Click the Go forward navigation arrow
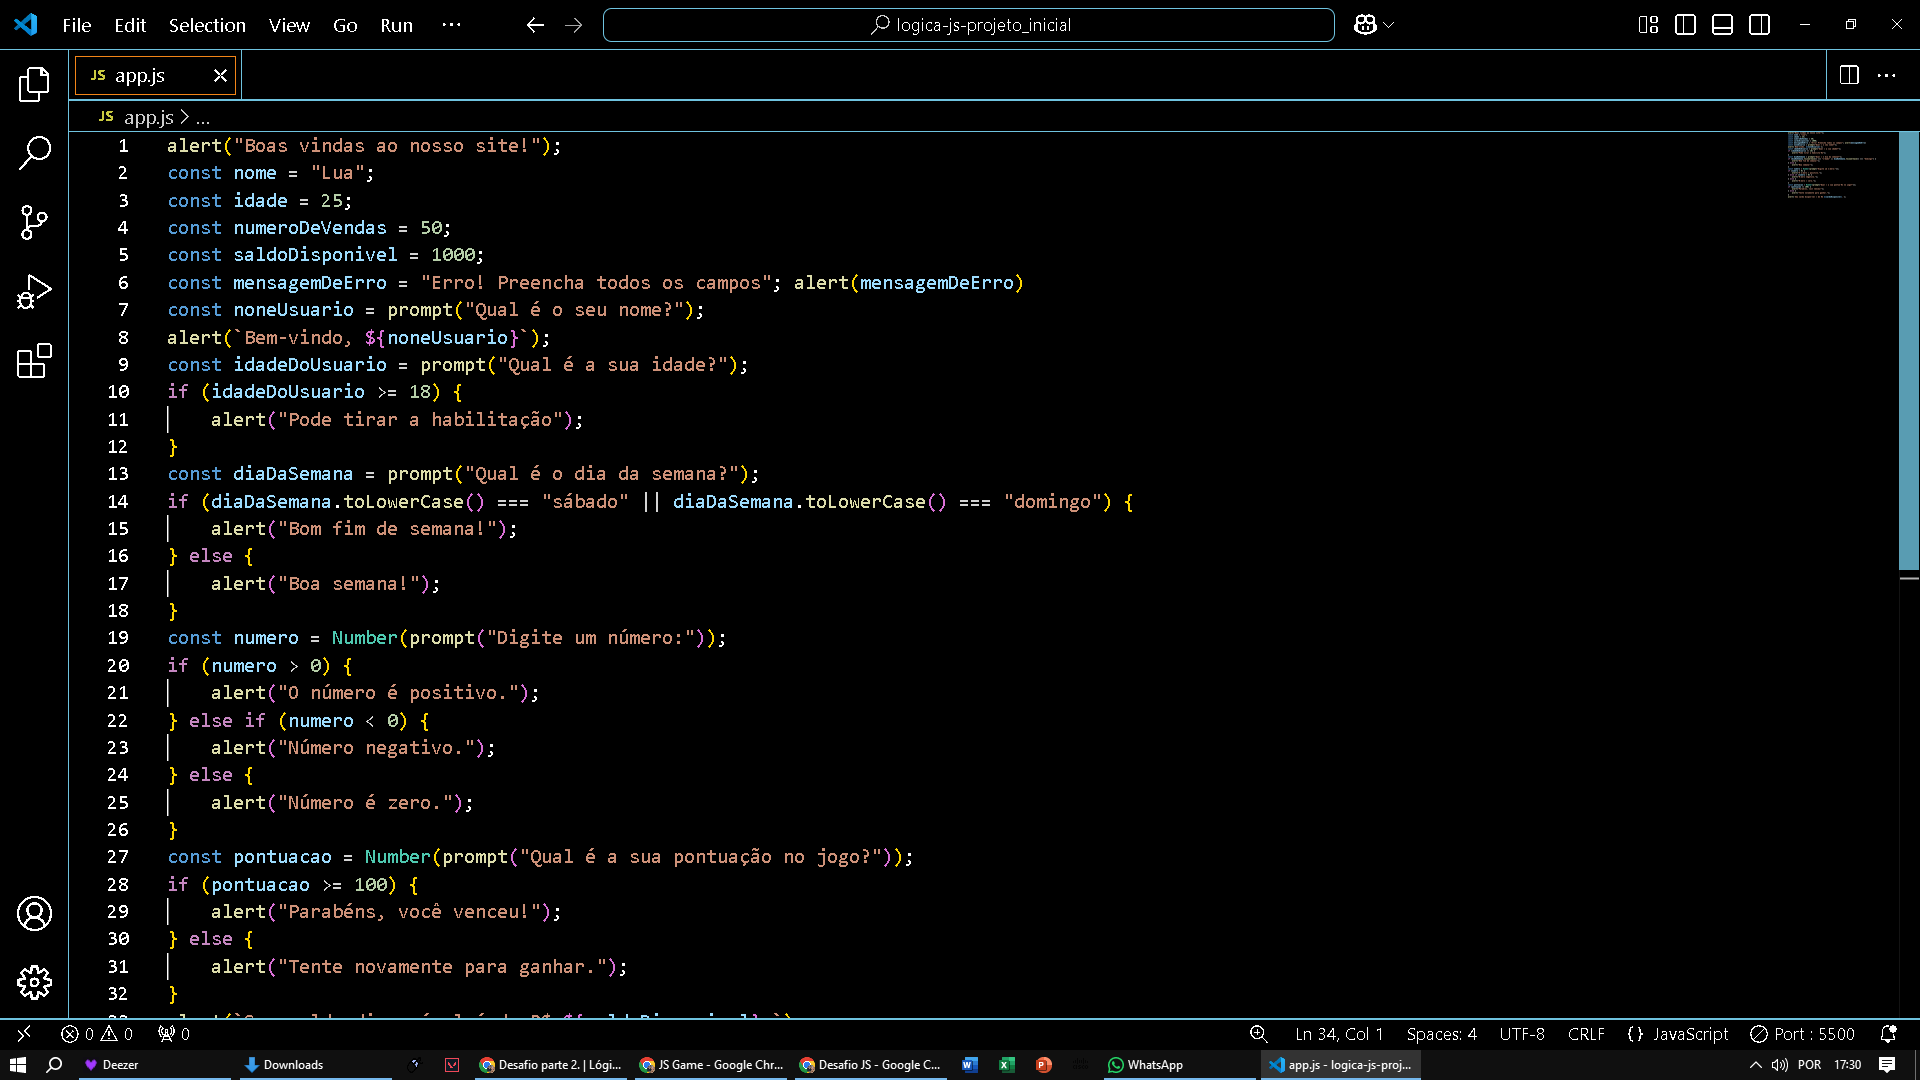 pyautogui.click(x=574, y=24)
